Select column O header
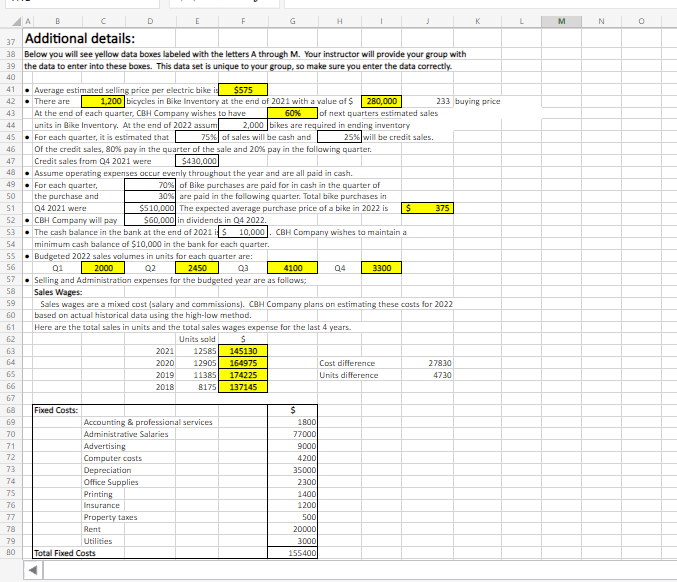The height and width of the screenshot is (582, 677). point(641,21)
